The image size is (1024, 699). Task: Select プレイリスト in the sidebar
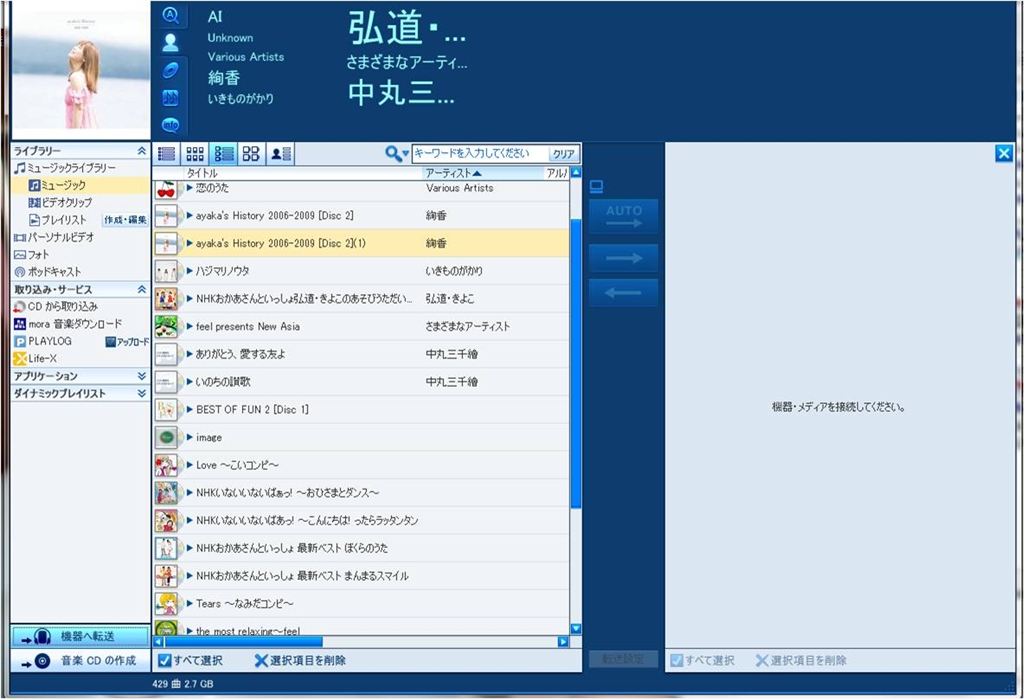pyautogui.click(x=57, y=220)
